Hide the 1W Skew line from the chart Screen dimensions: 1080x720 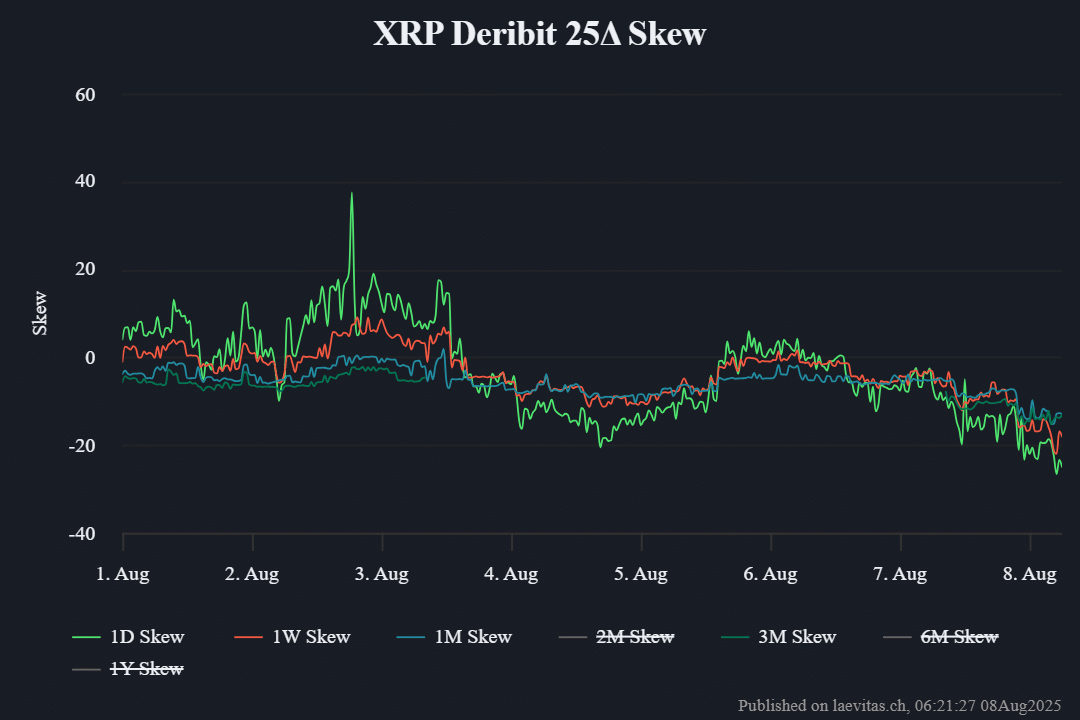coord(311,637)
